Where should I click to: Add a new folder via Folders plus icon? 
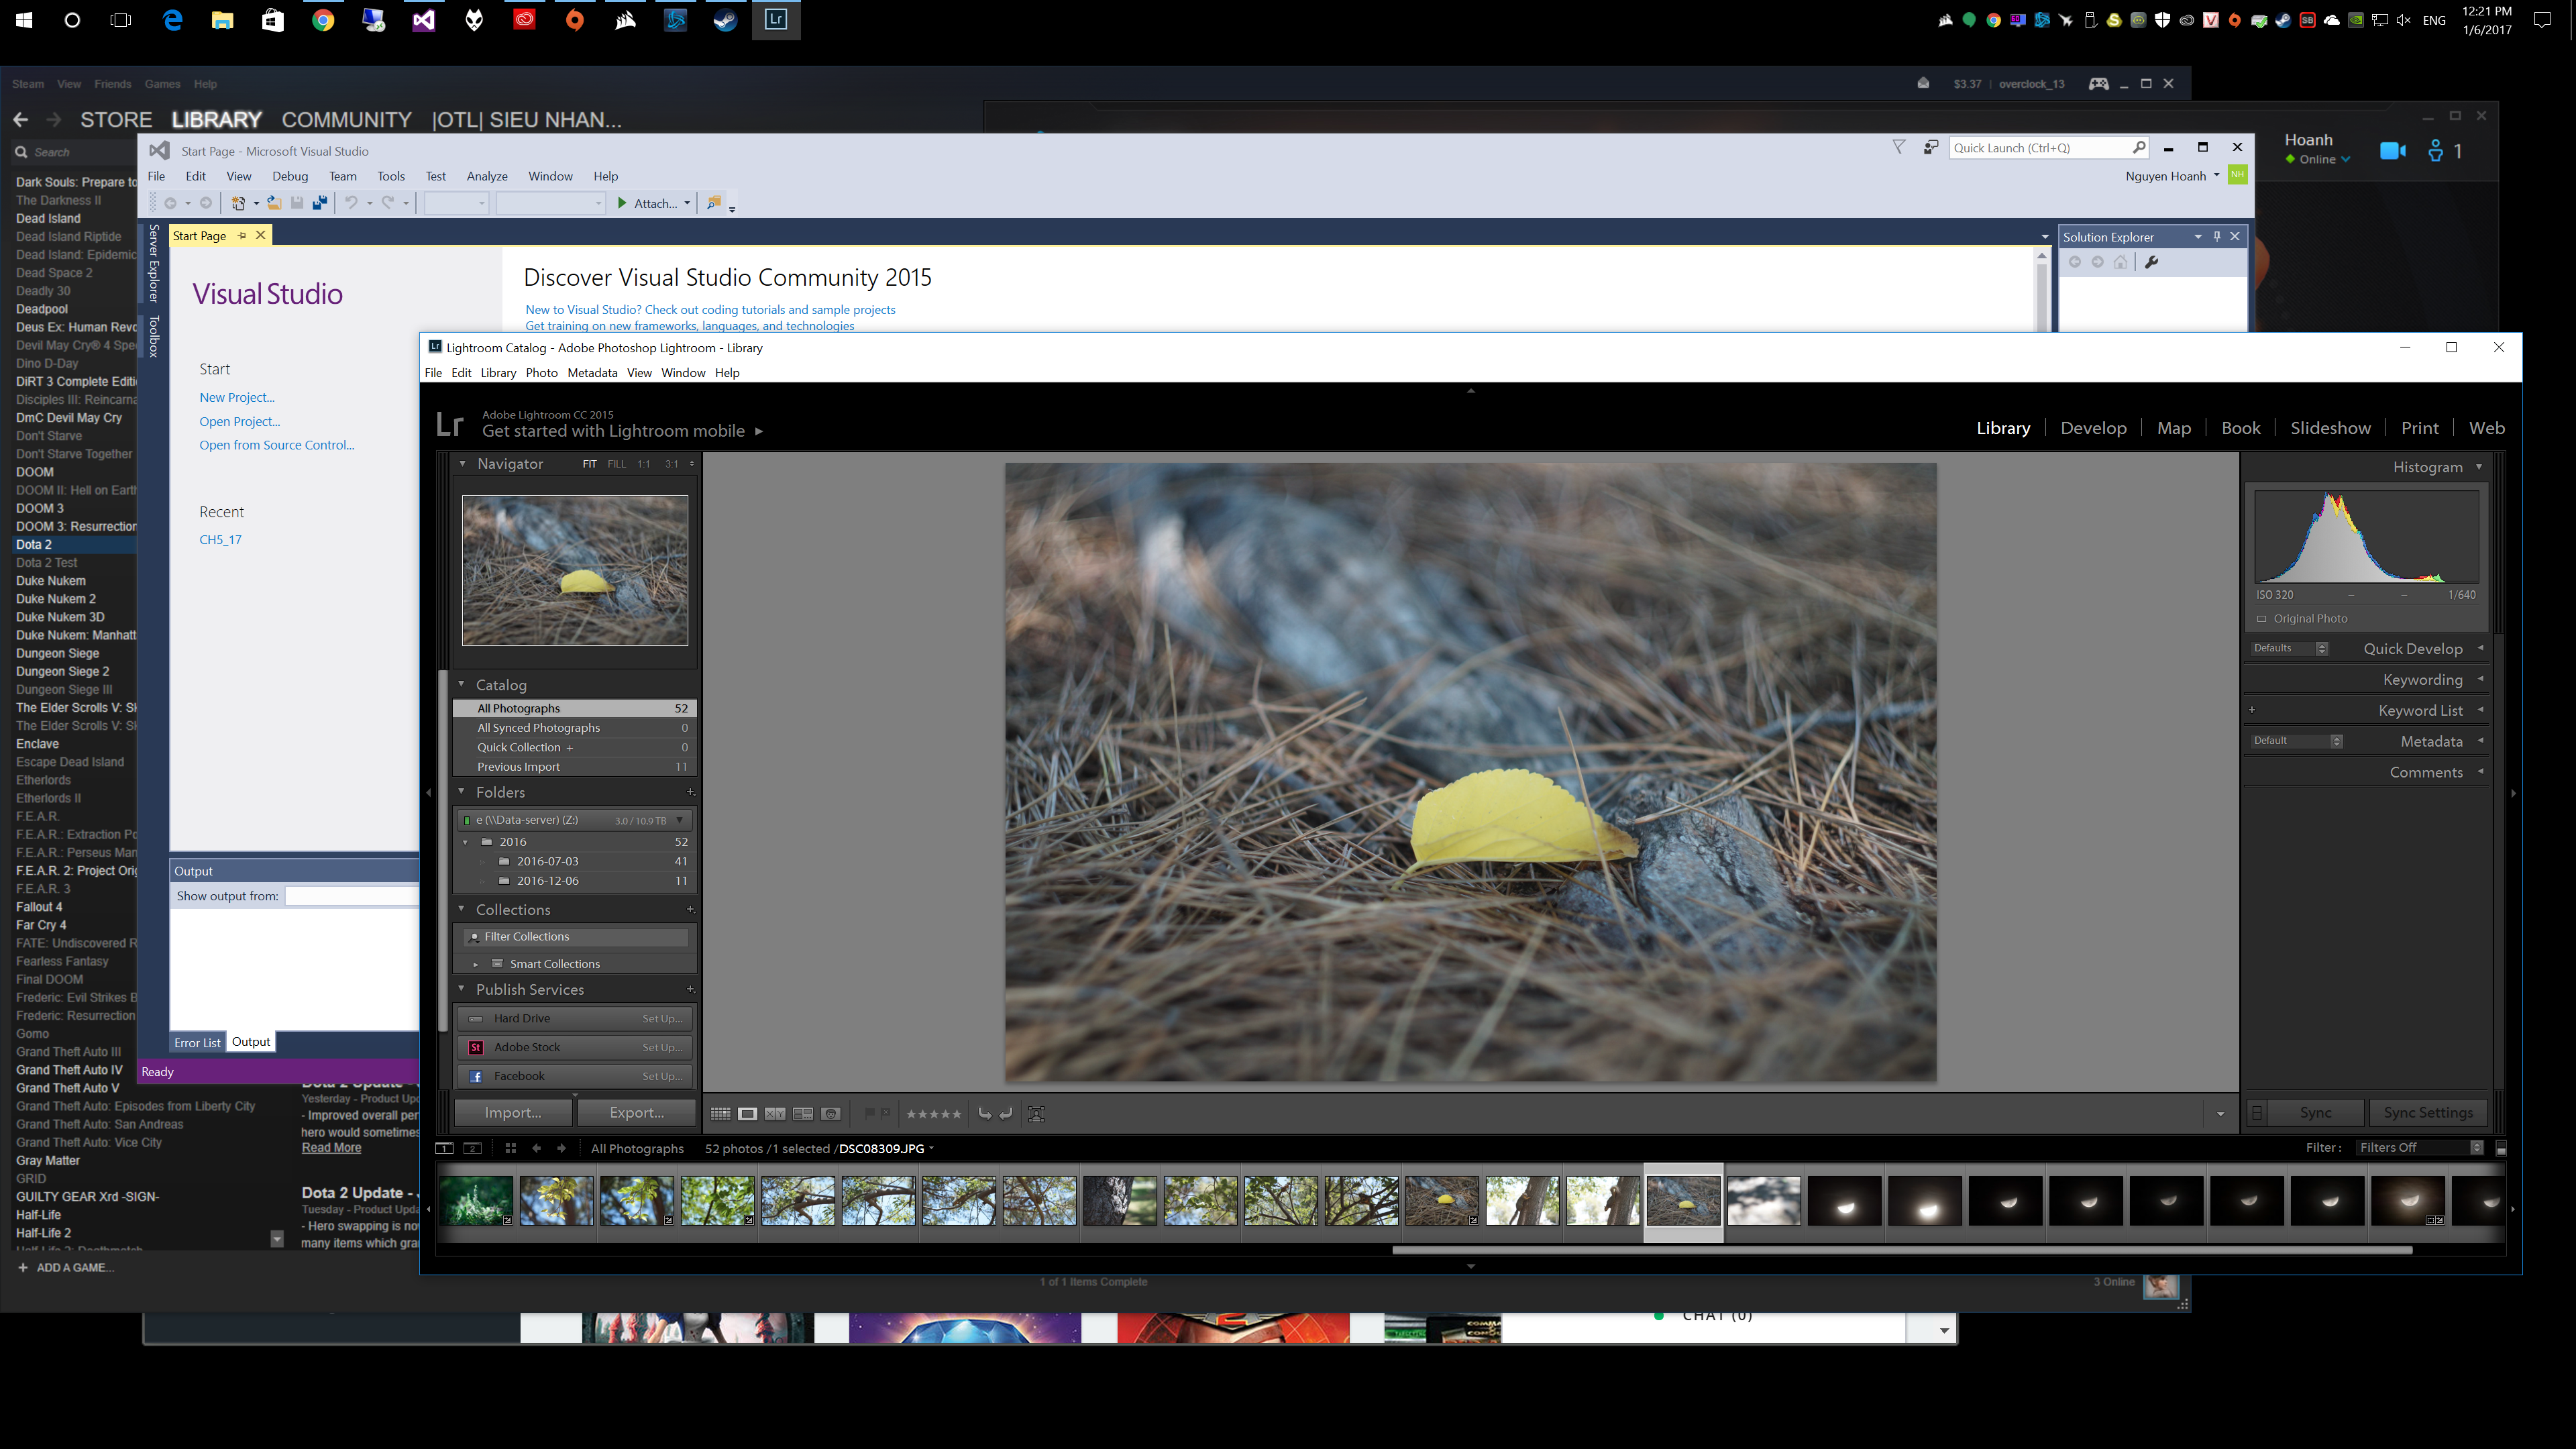(690, 792)
